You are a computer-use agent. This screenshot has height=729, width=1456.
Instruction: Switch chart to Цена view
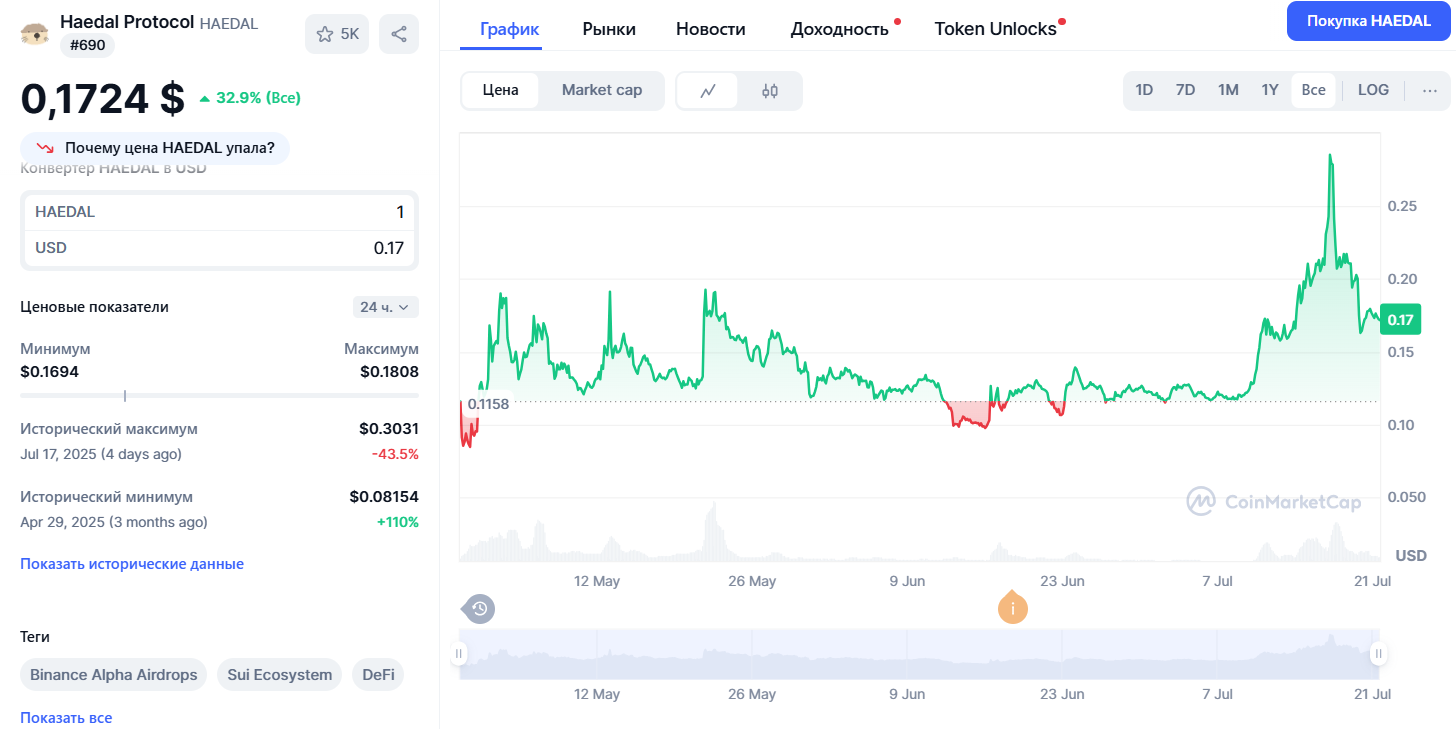click(500, 90)
